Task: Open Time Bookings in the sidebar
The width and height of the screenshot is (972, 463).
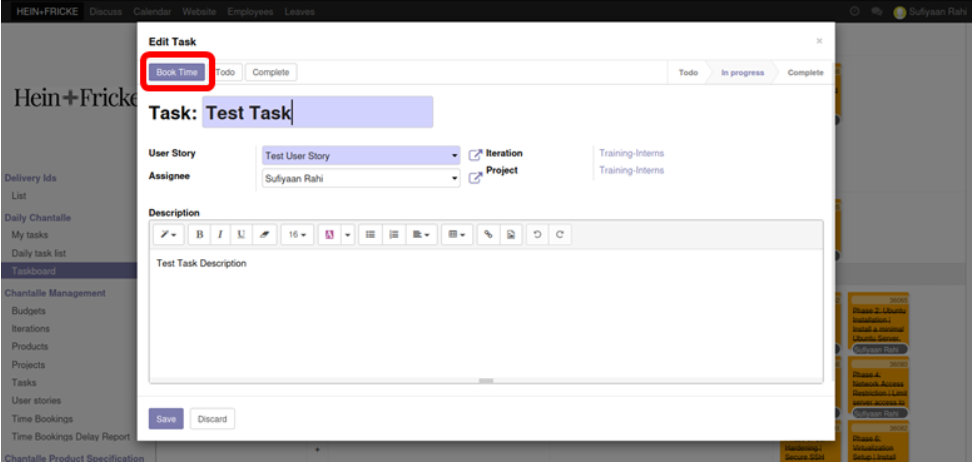Action: pyautogui.click(x=42, y=418)
